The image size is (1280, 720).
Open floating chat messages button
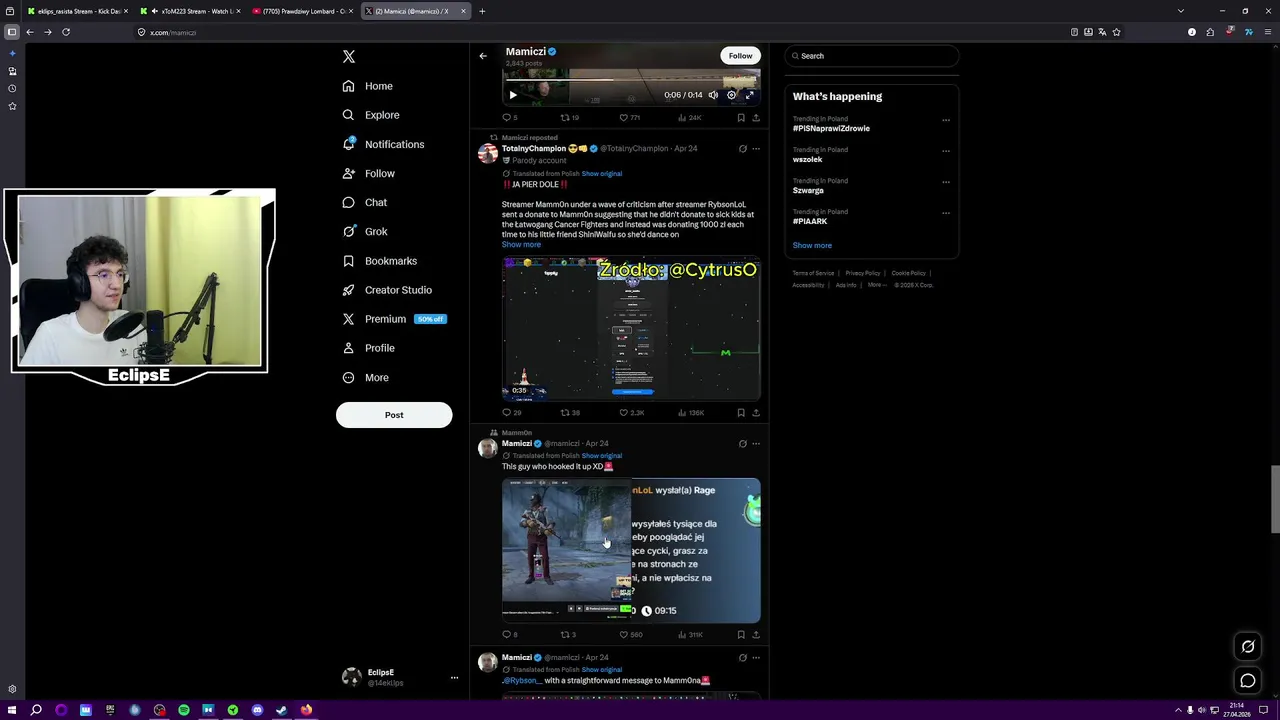point(1248,681)
